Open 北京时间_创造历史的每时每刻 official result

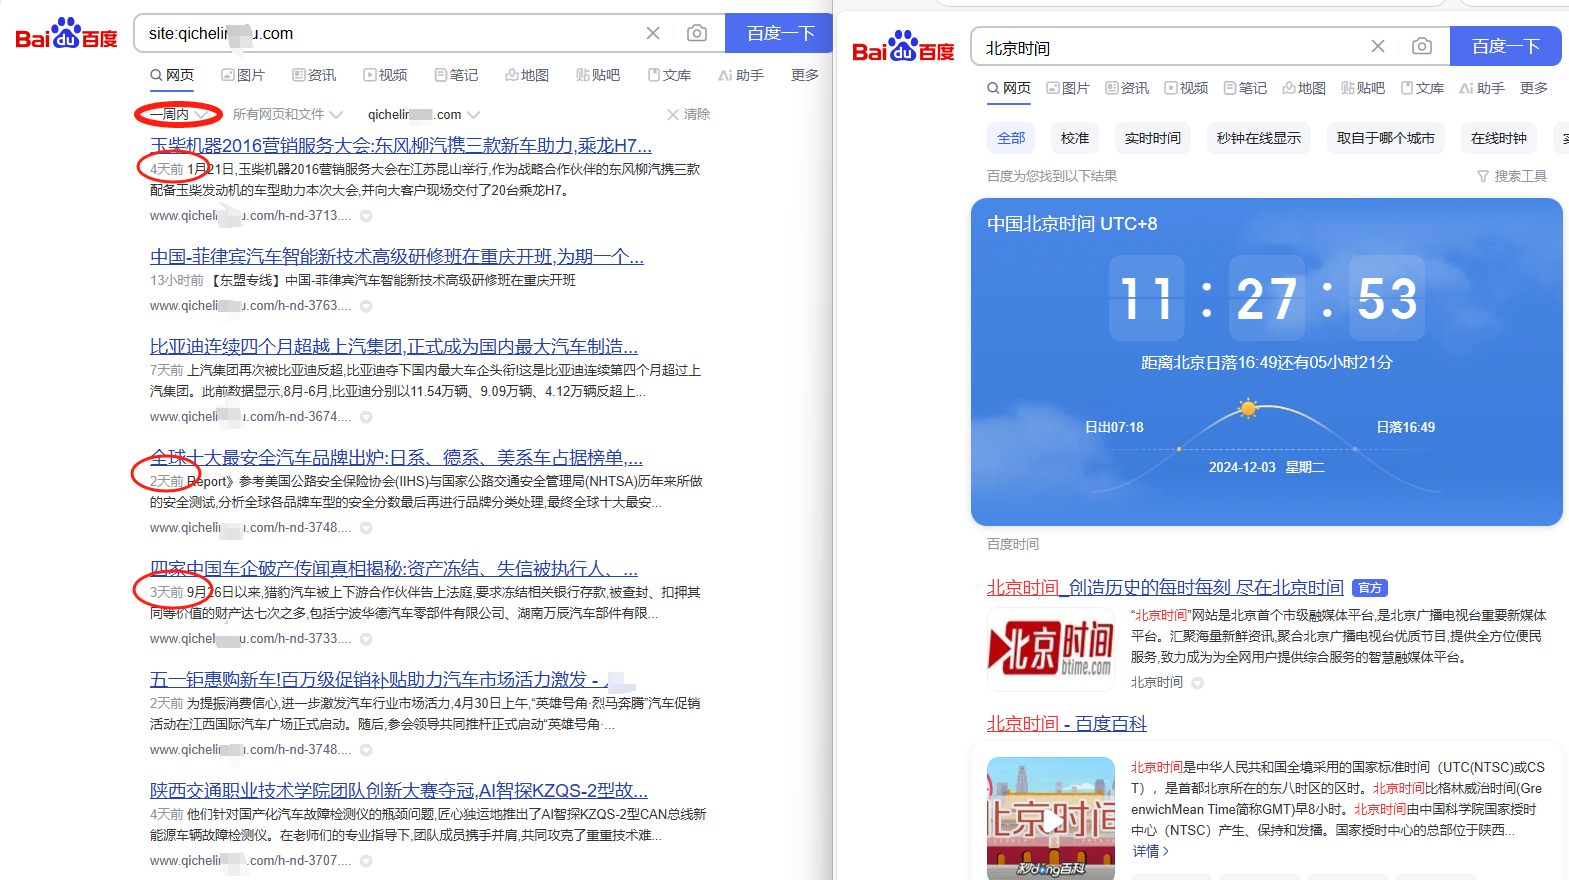pyautogui.click(x=1165, y=588)
